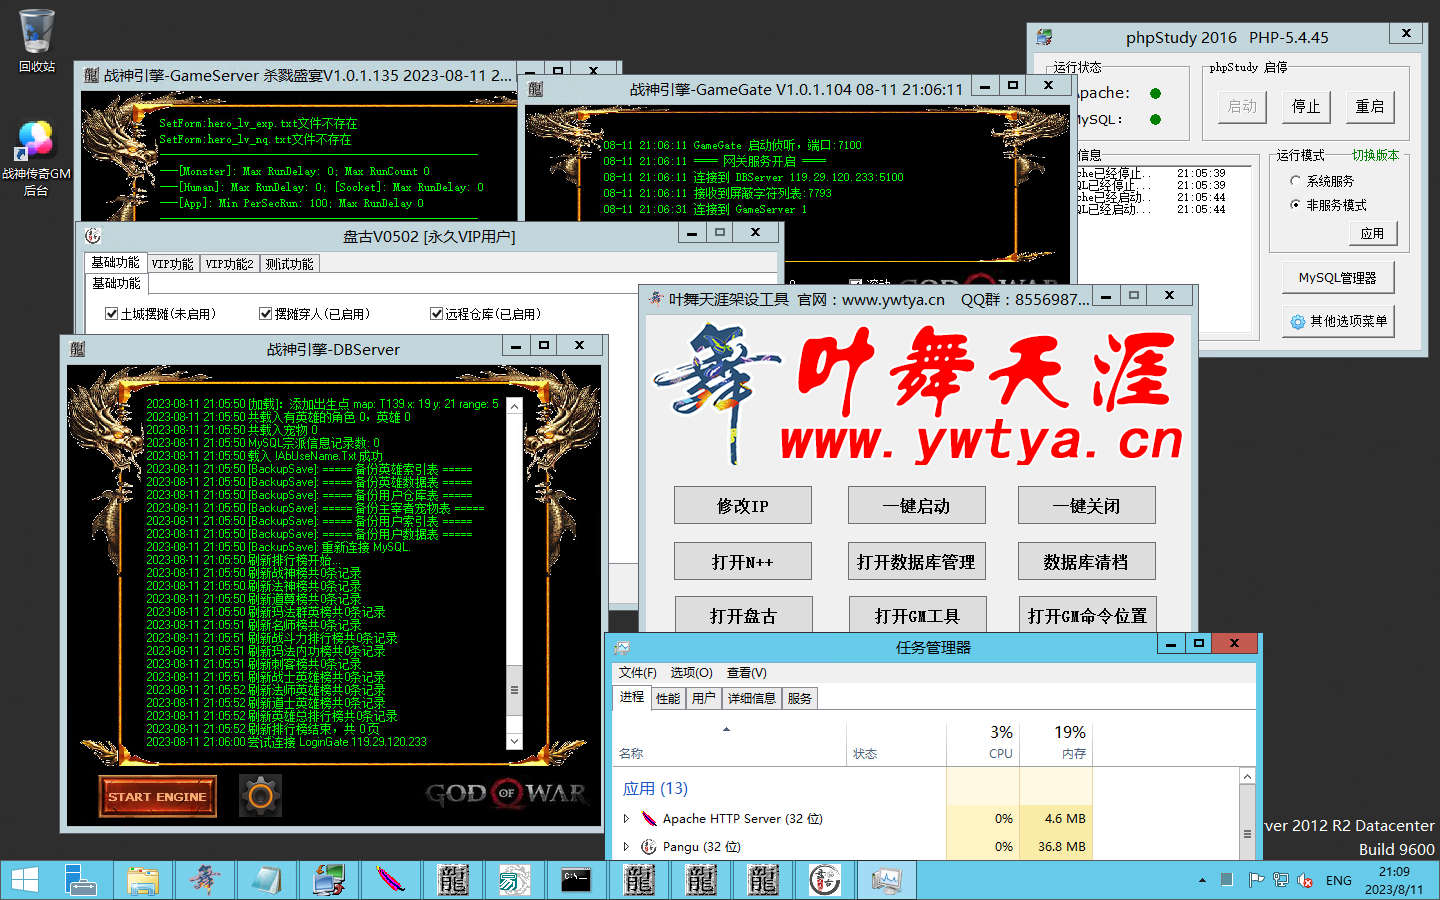
Task: Click the notepad-style taskbar icon
Action: [x=267, y=880]
